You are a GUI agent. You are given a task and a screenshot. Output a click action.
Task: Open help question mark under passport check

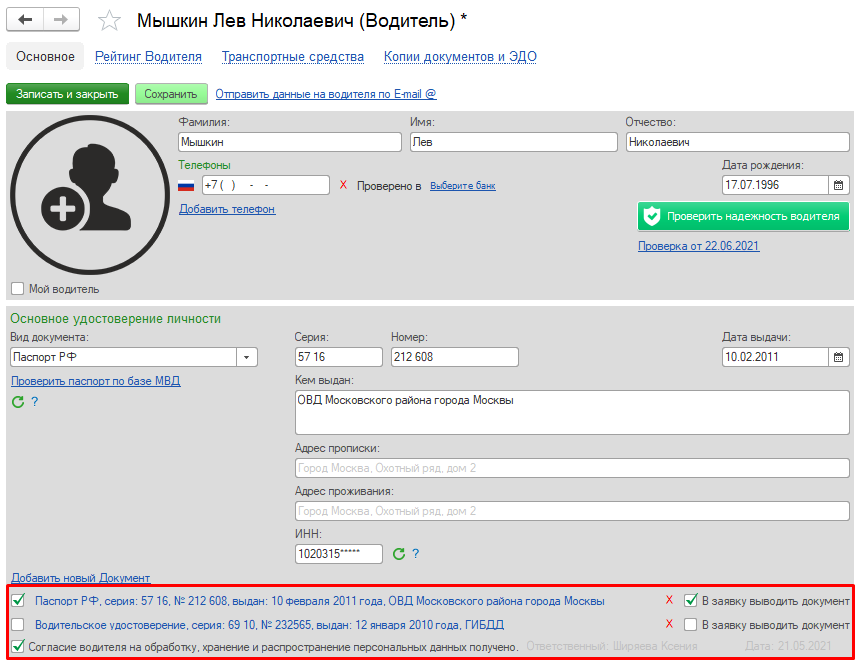tap(35, 402)
